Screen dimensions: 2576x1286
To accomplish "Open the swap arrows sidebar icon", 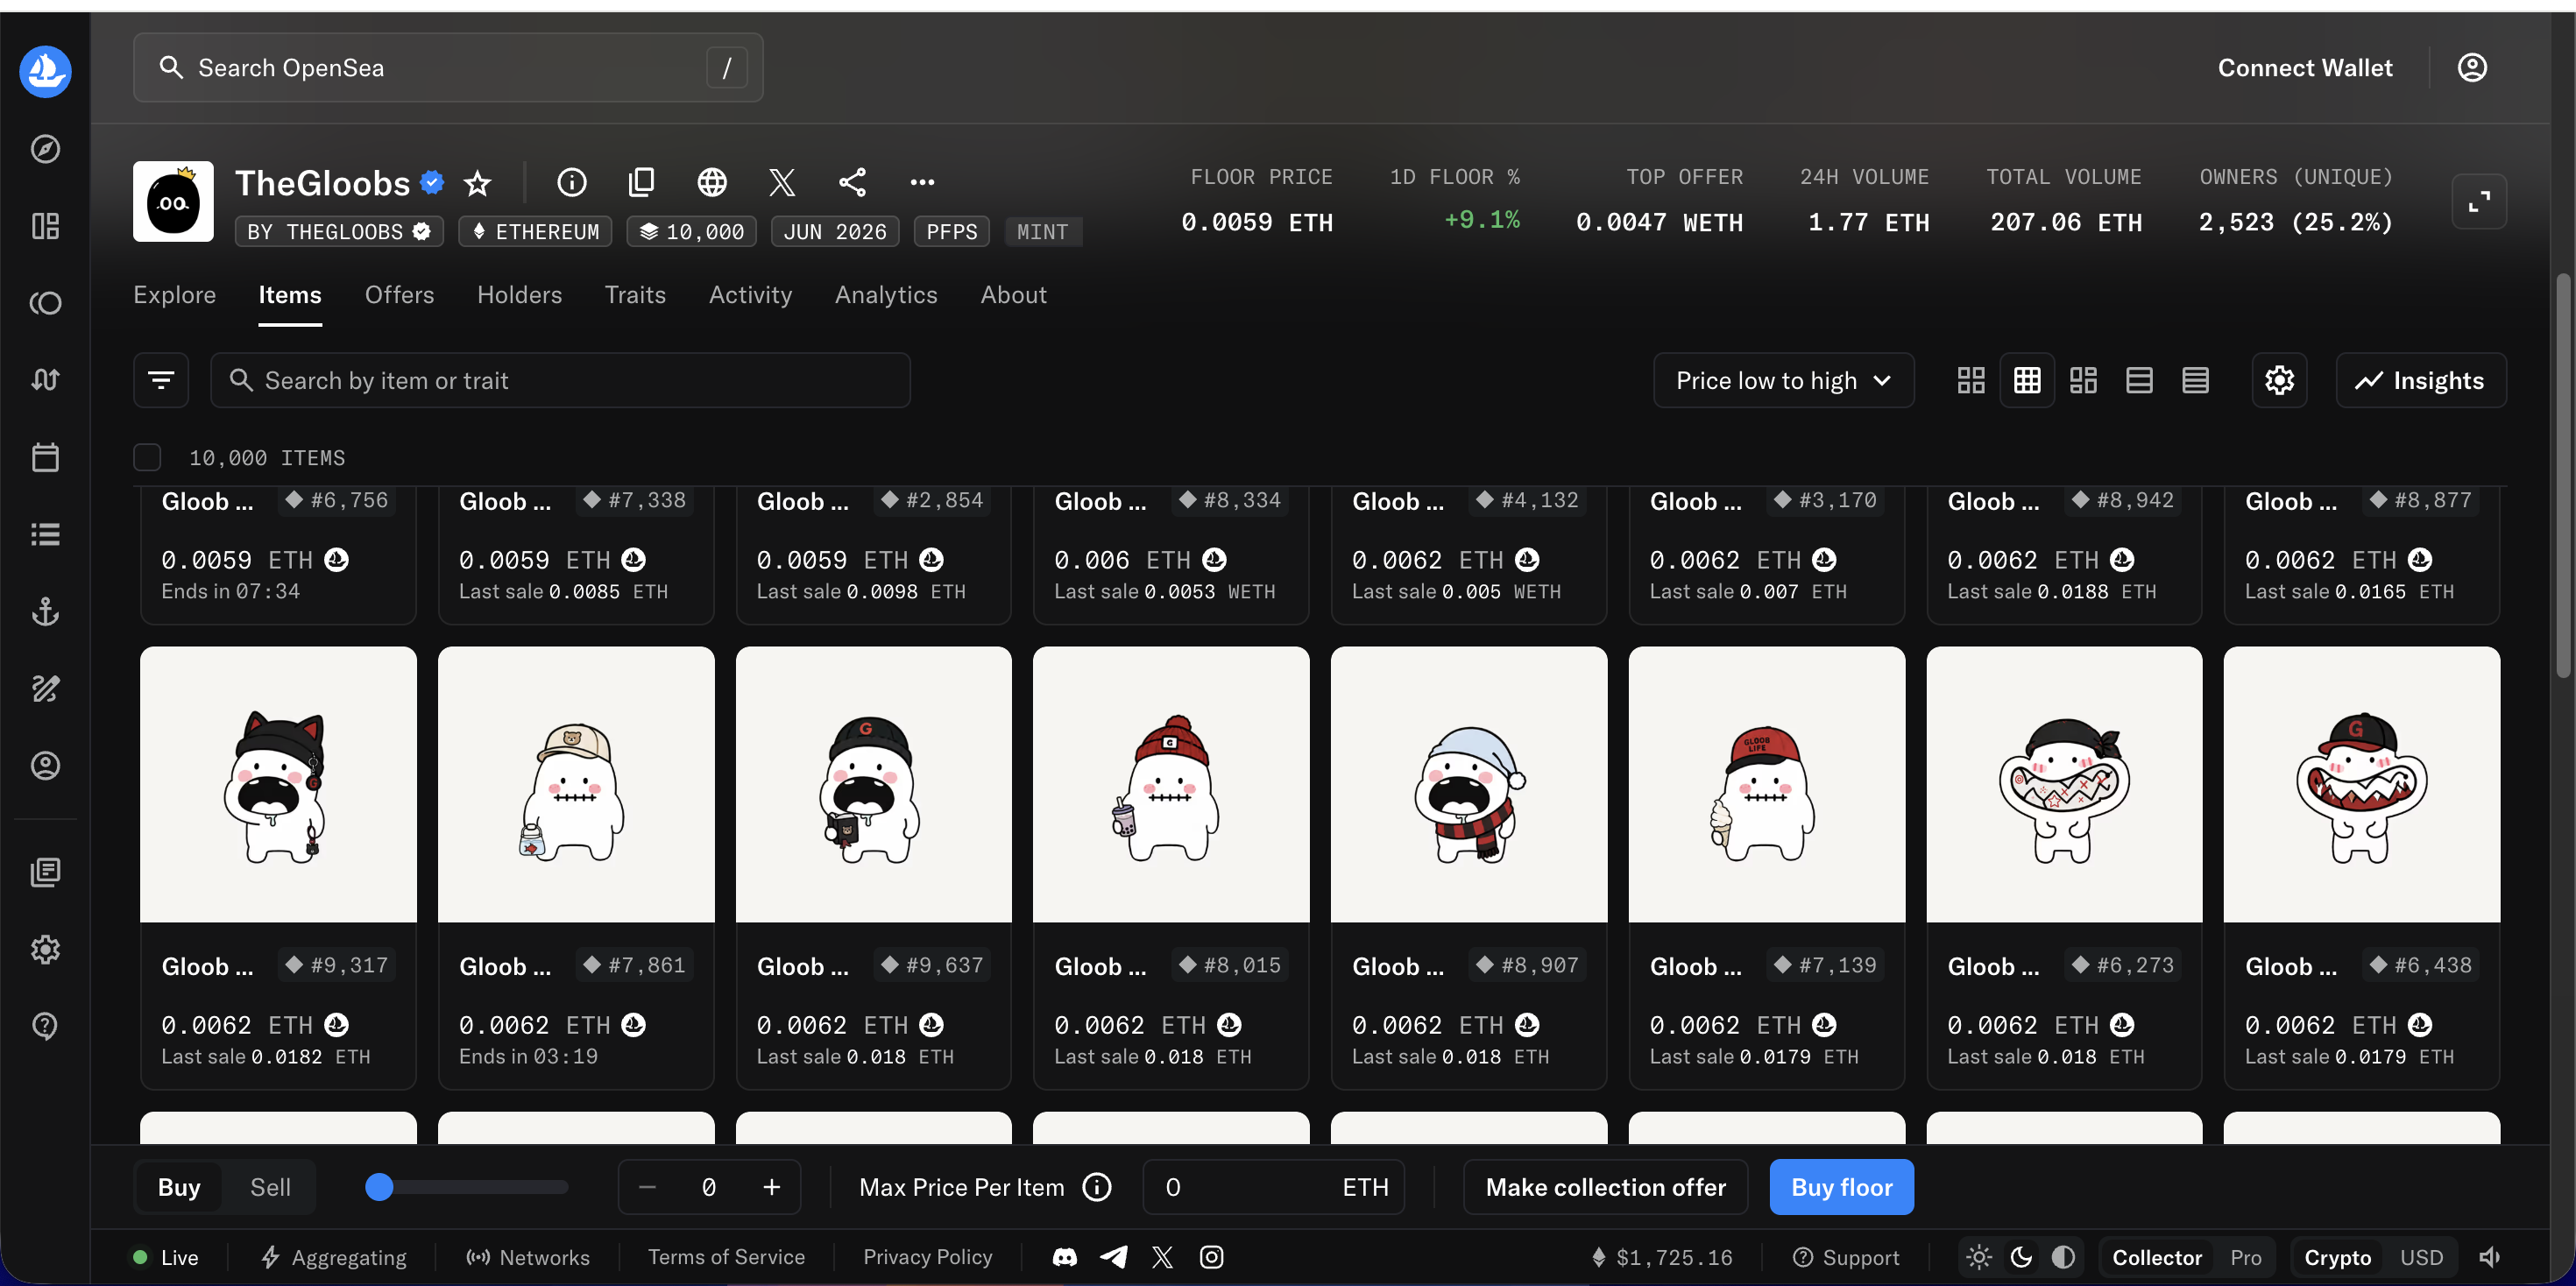I will [x=45, y=380].
